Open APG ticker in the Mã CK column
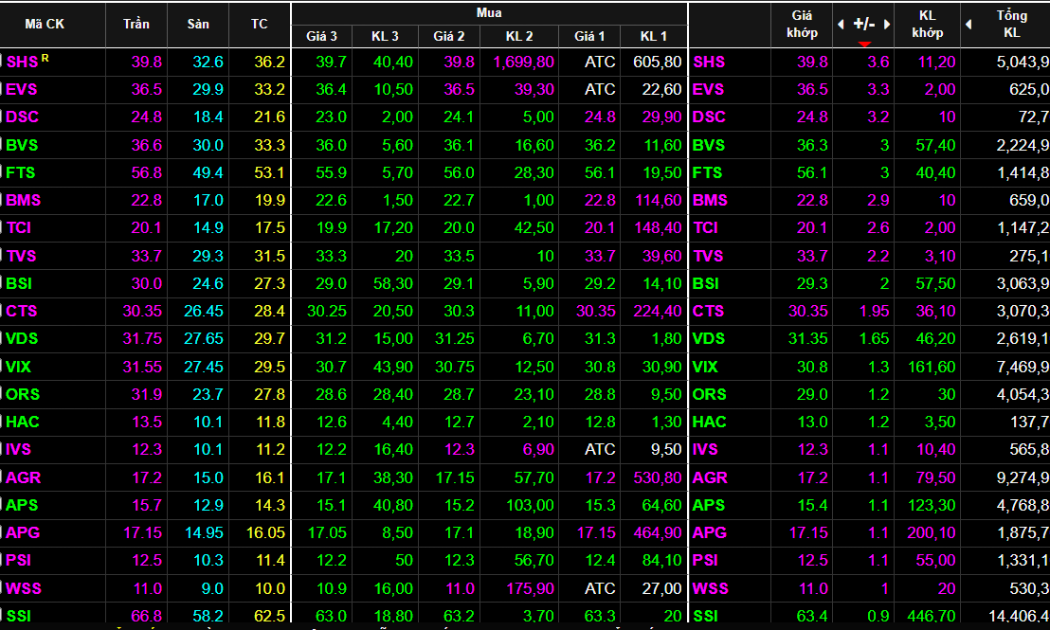 click(x=23, y=532)
